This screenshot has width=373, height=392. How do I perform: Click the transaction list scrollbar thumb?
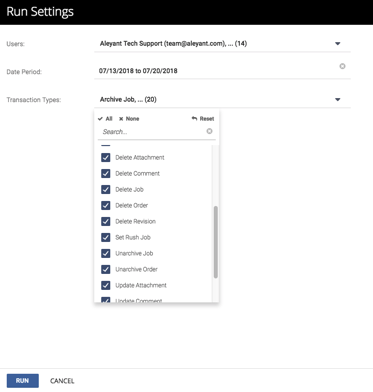click(216, 242)
